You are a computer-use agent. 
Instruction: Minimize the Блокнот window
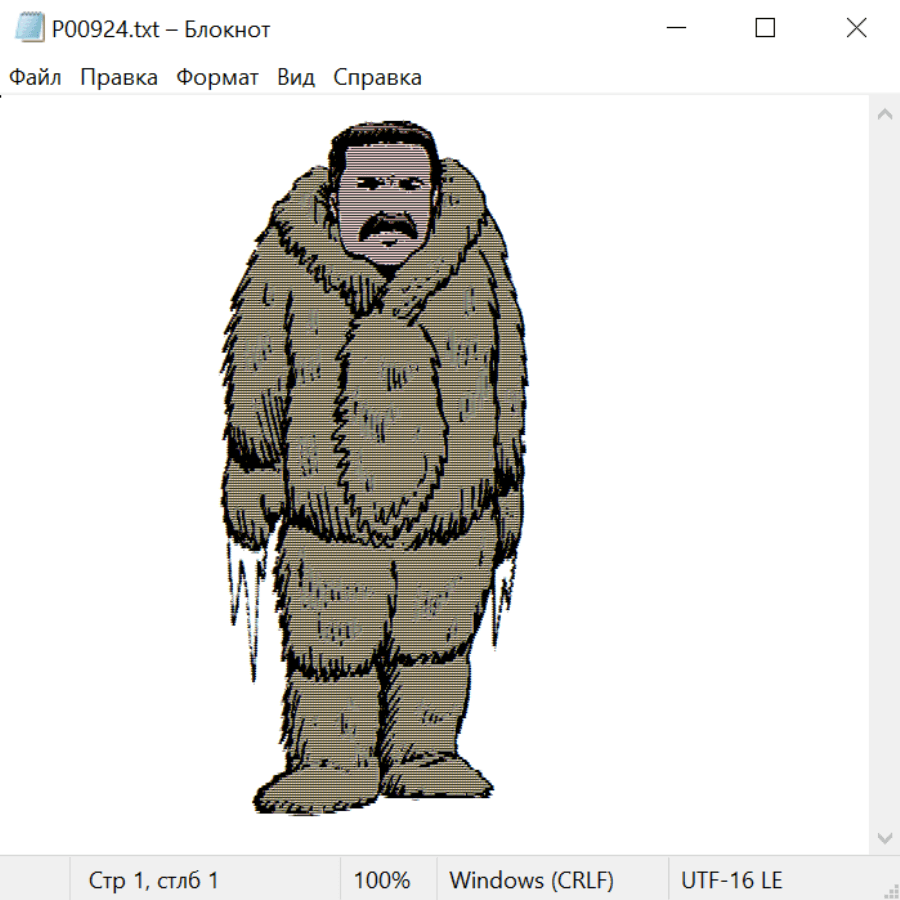pyautogui.click(x=675, y=28)
